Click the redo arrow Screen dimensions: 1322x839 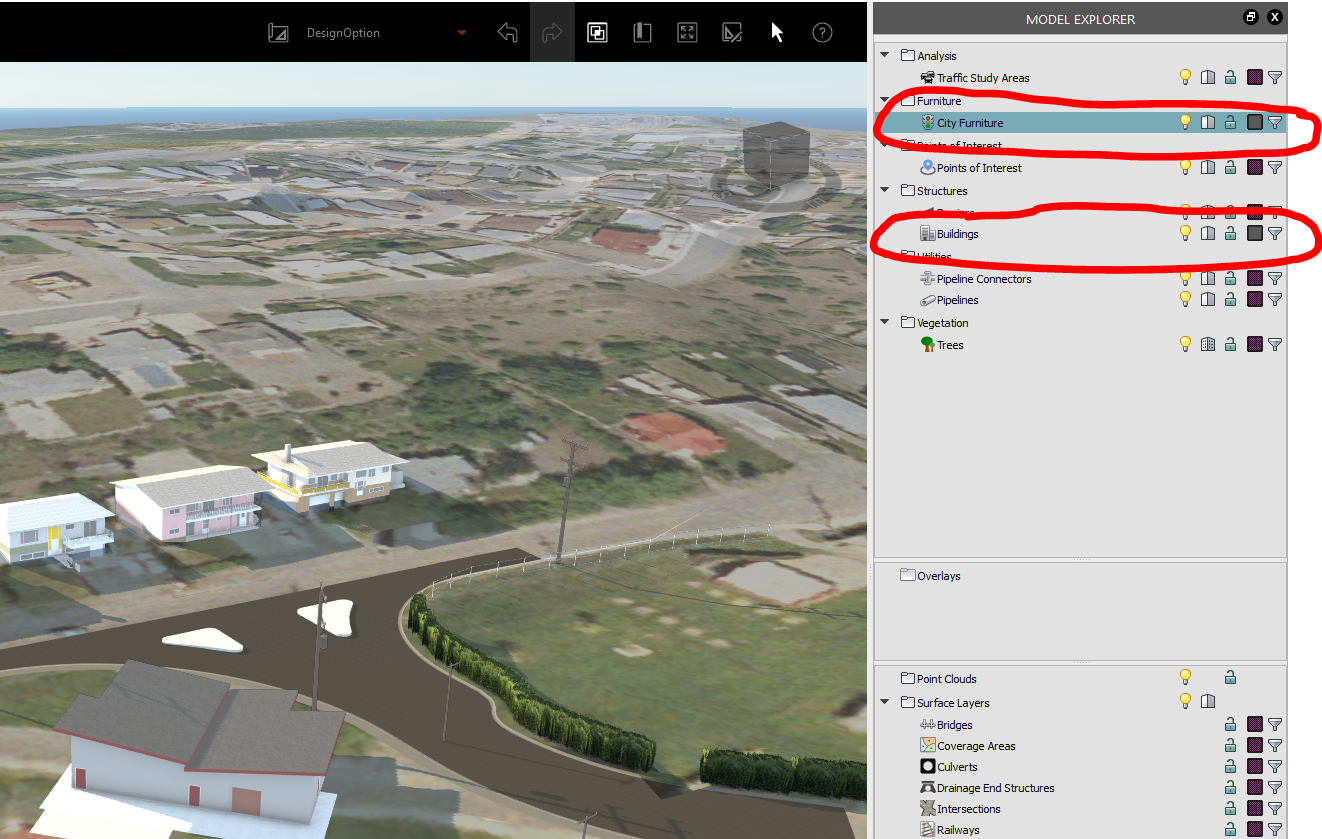(552, 32)
